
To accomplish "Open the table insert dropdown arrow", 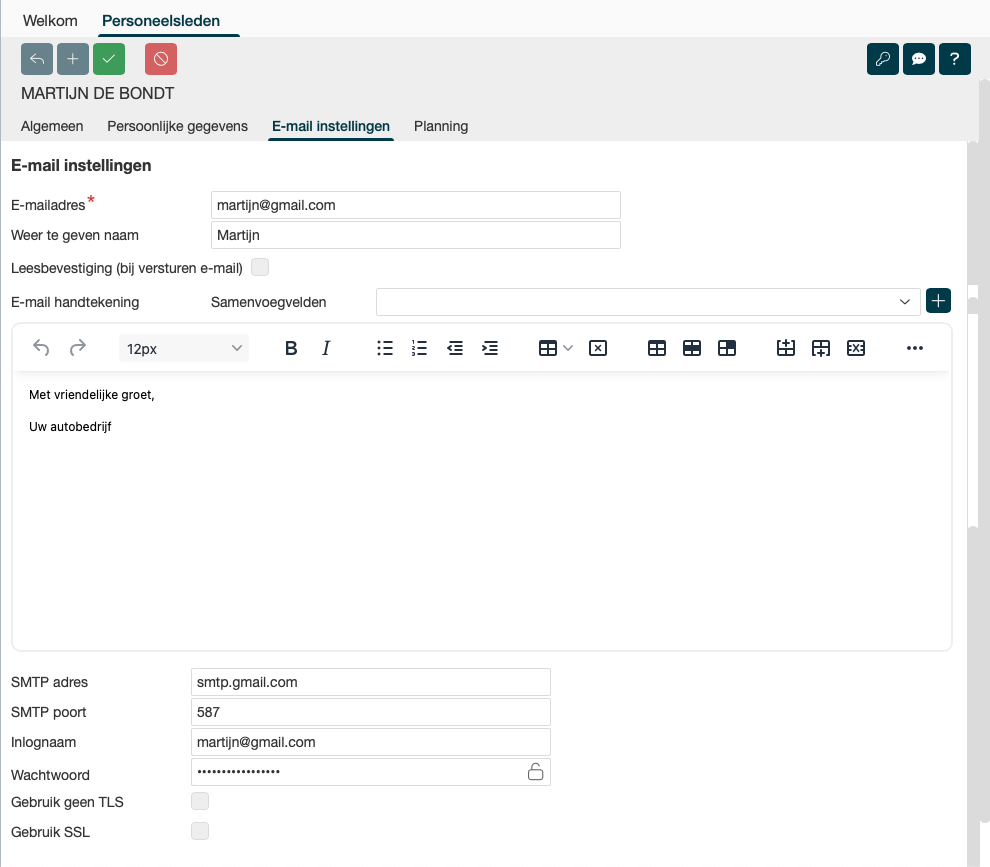I will (568, 348).
